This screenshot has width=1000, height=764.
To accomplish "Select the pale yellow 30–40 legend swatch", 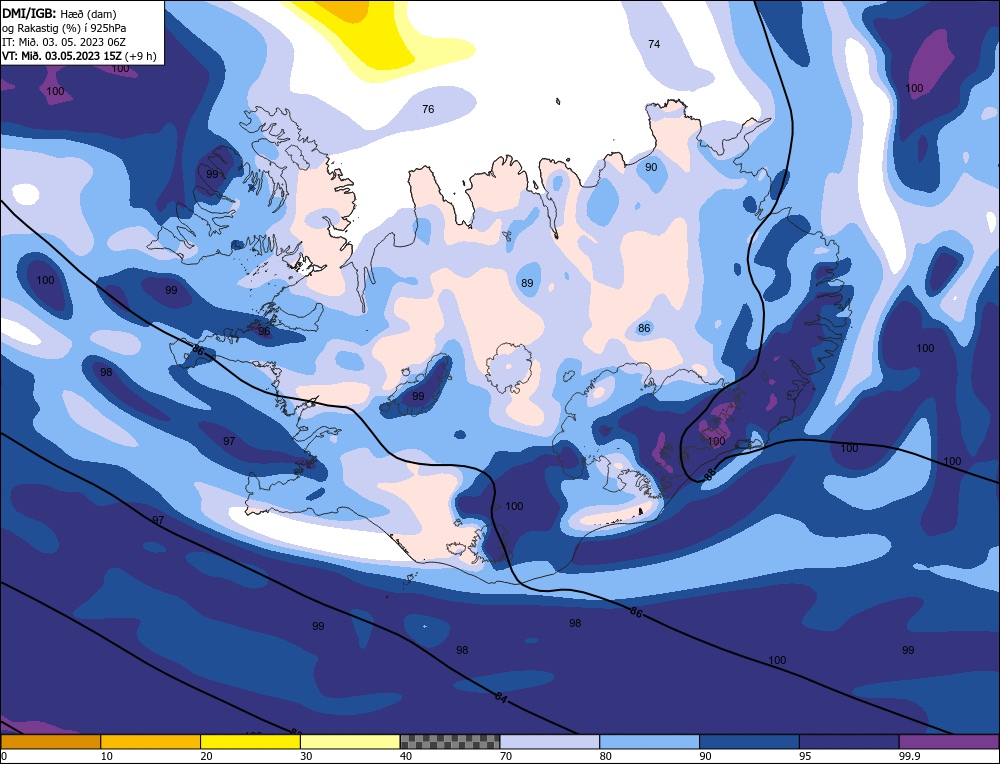I will pyautogui.click(x=350, y=741).
